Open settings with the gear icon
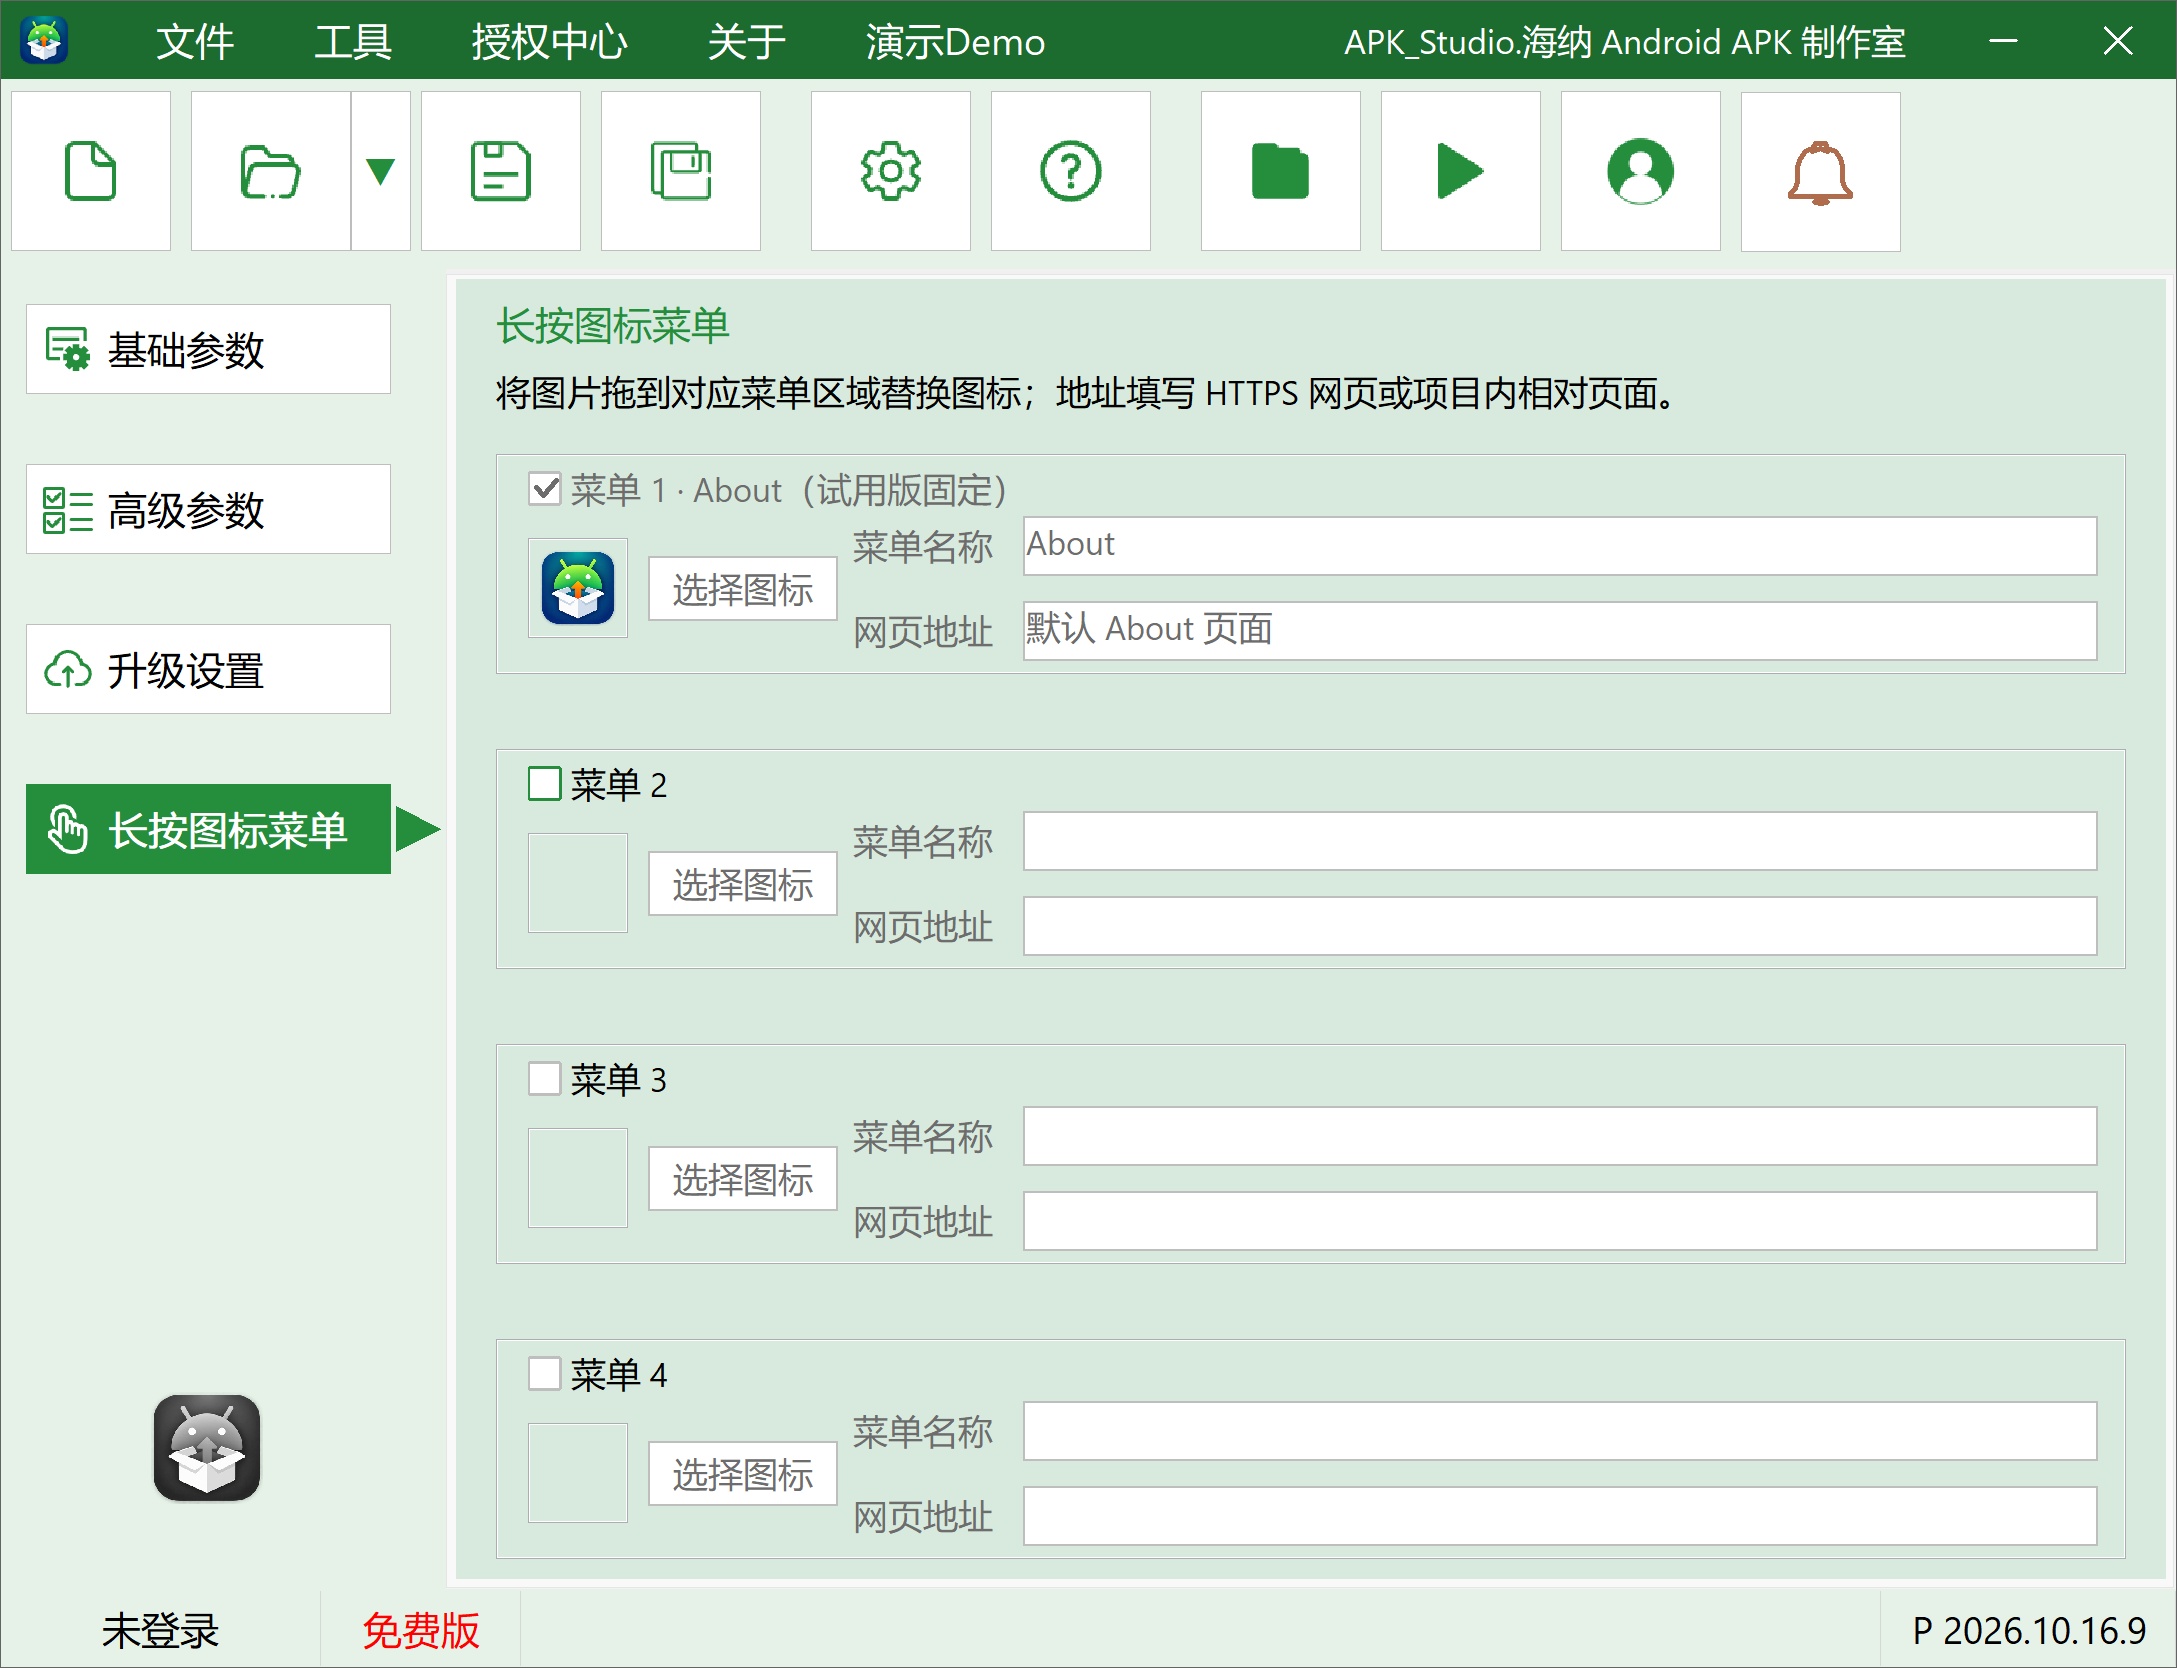The height and width of the screenshot is (1668, 2177). click(x=891, y=171)
